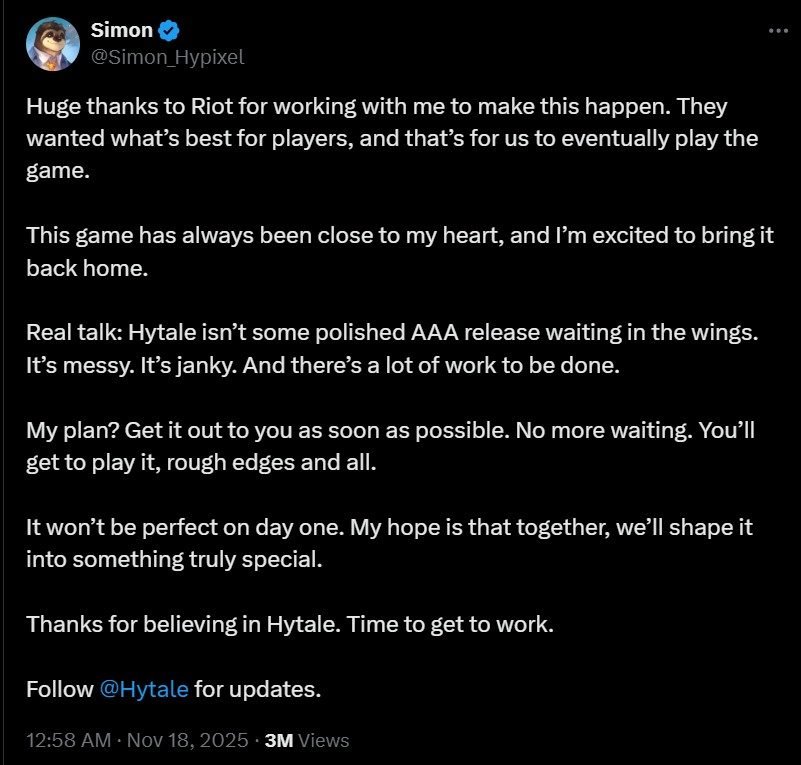Click the word "Follow" in last line

point(59,689)
